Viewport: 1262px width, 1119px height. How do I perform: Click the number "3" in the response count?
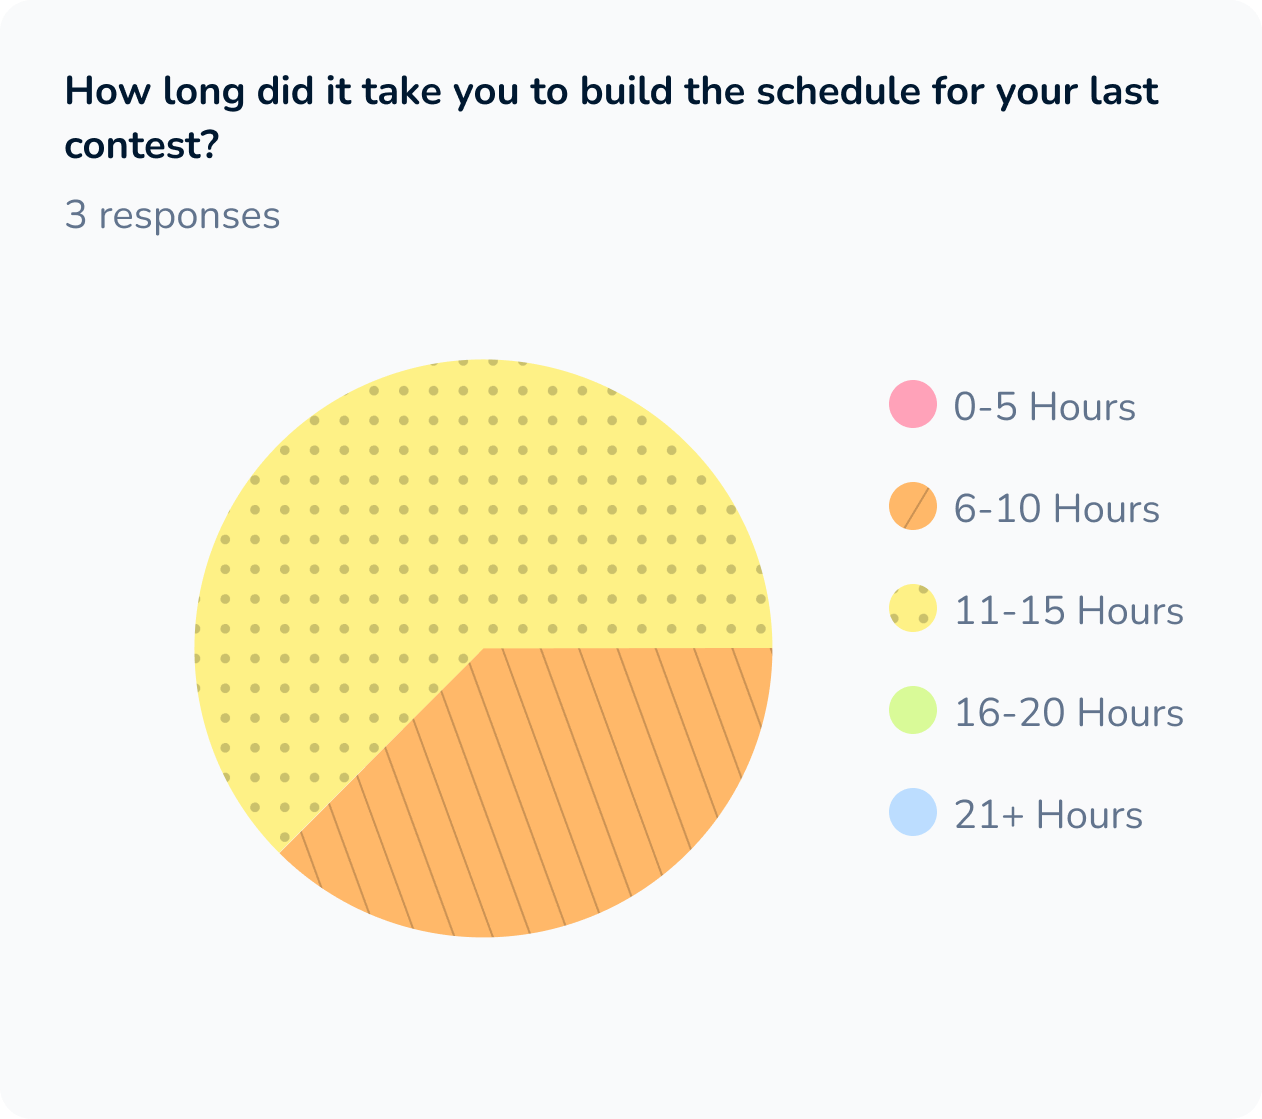[75, 216]
